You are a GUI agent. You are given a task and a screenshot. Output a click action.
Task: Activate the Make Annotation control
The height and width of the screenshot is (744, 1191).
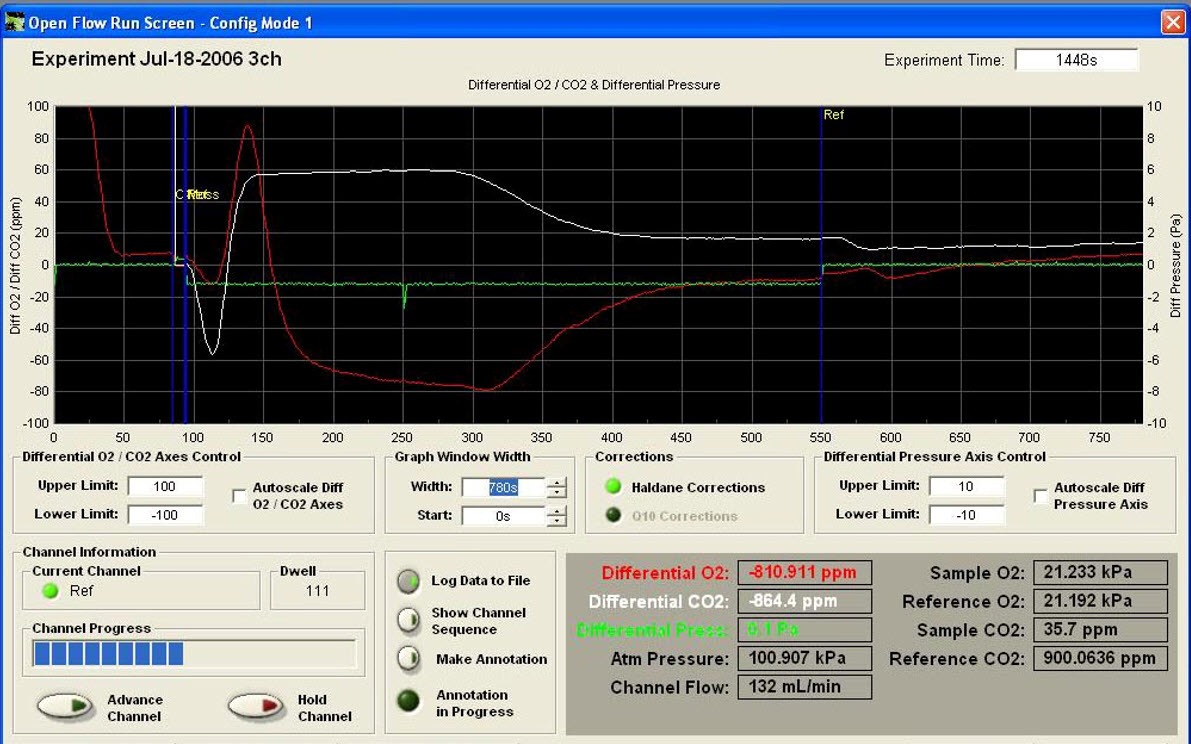click(x=408, y=660)
